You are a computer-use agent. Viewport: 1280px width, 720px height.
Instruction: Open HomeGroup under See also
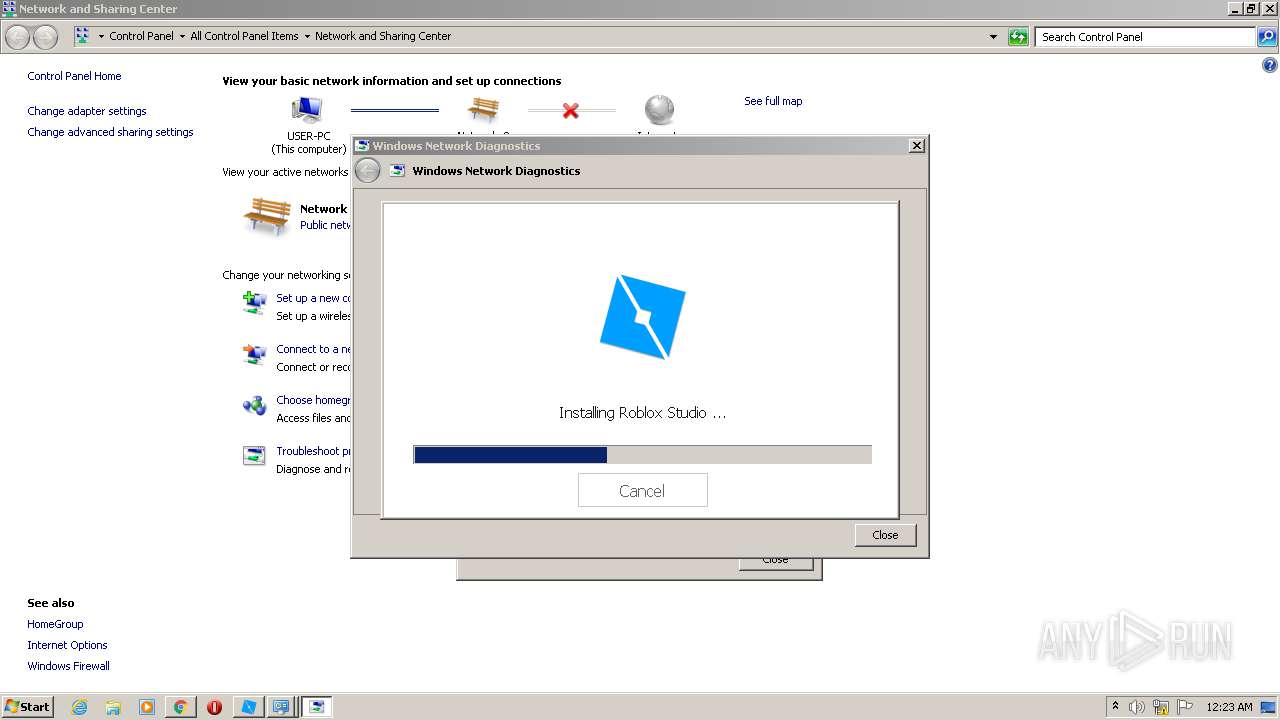pyautogui.click(x=55, y=624)
